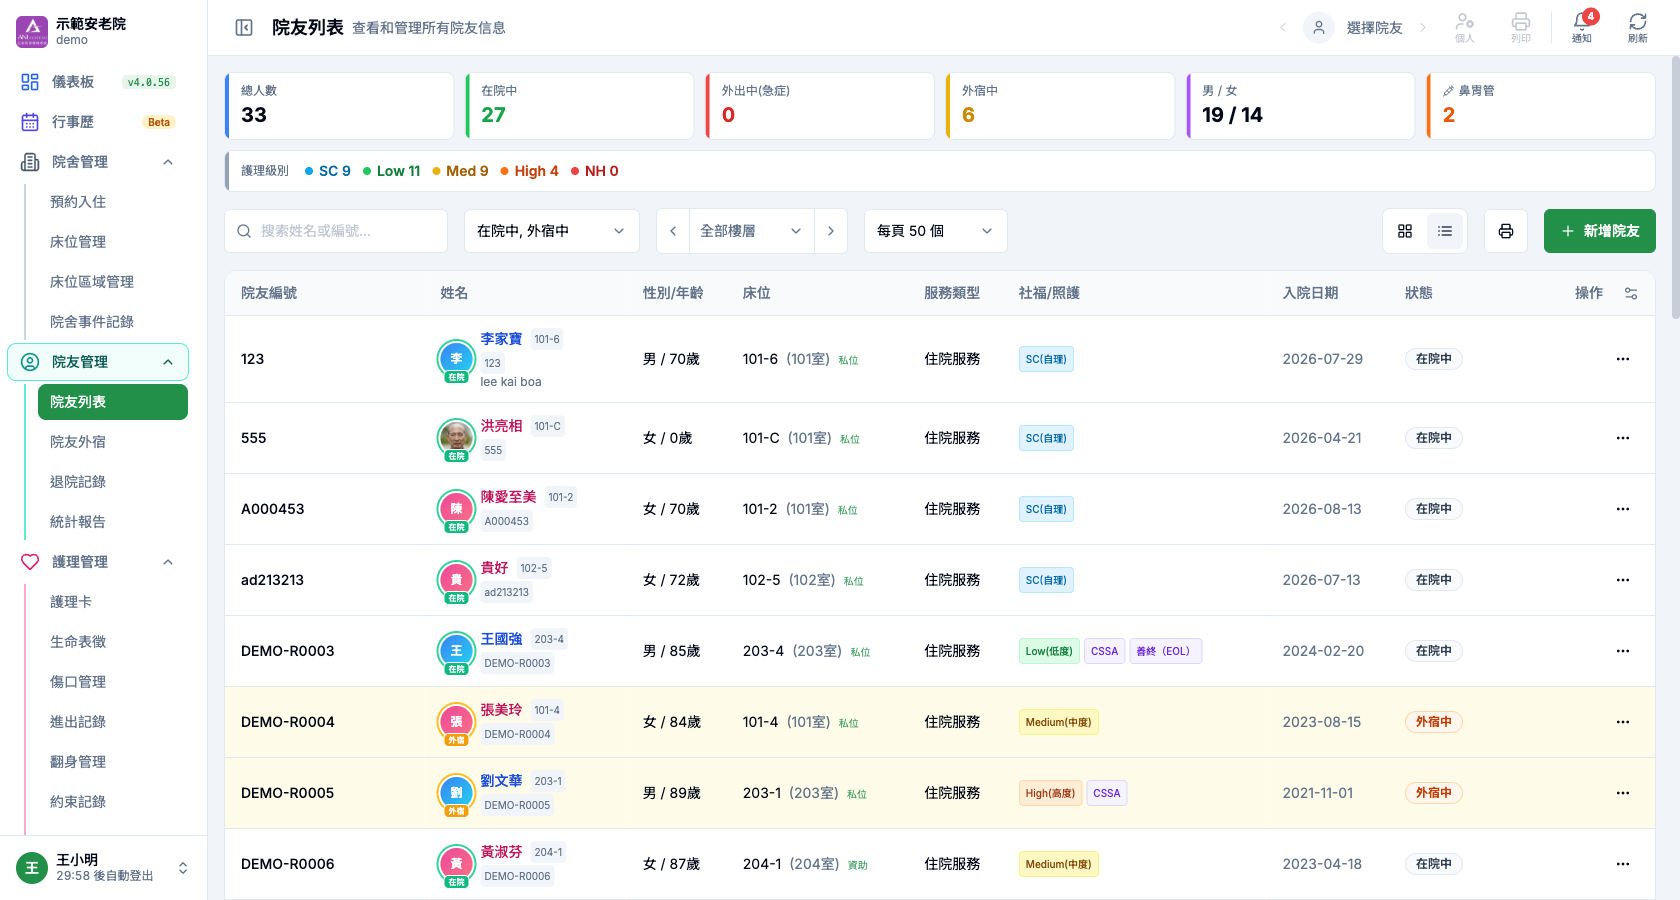Go to next floor arrow
The height and width of the screenshot is (900, 1680).
point(831,231)
